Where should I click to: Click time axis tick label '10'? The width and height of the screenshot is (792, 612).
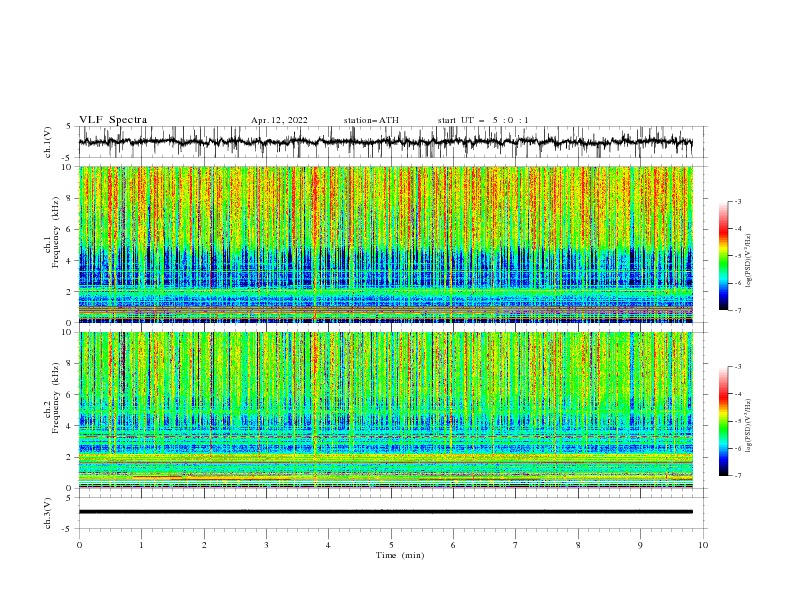[703, 545]
